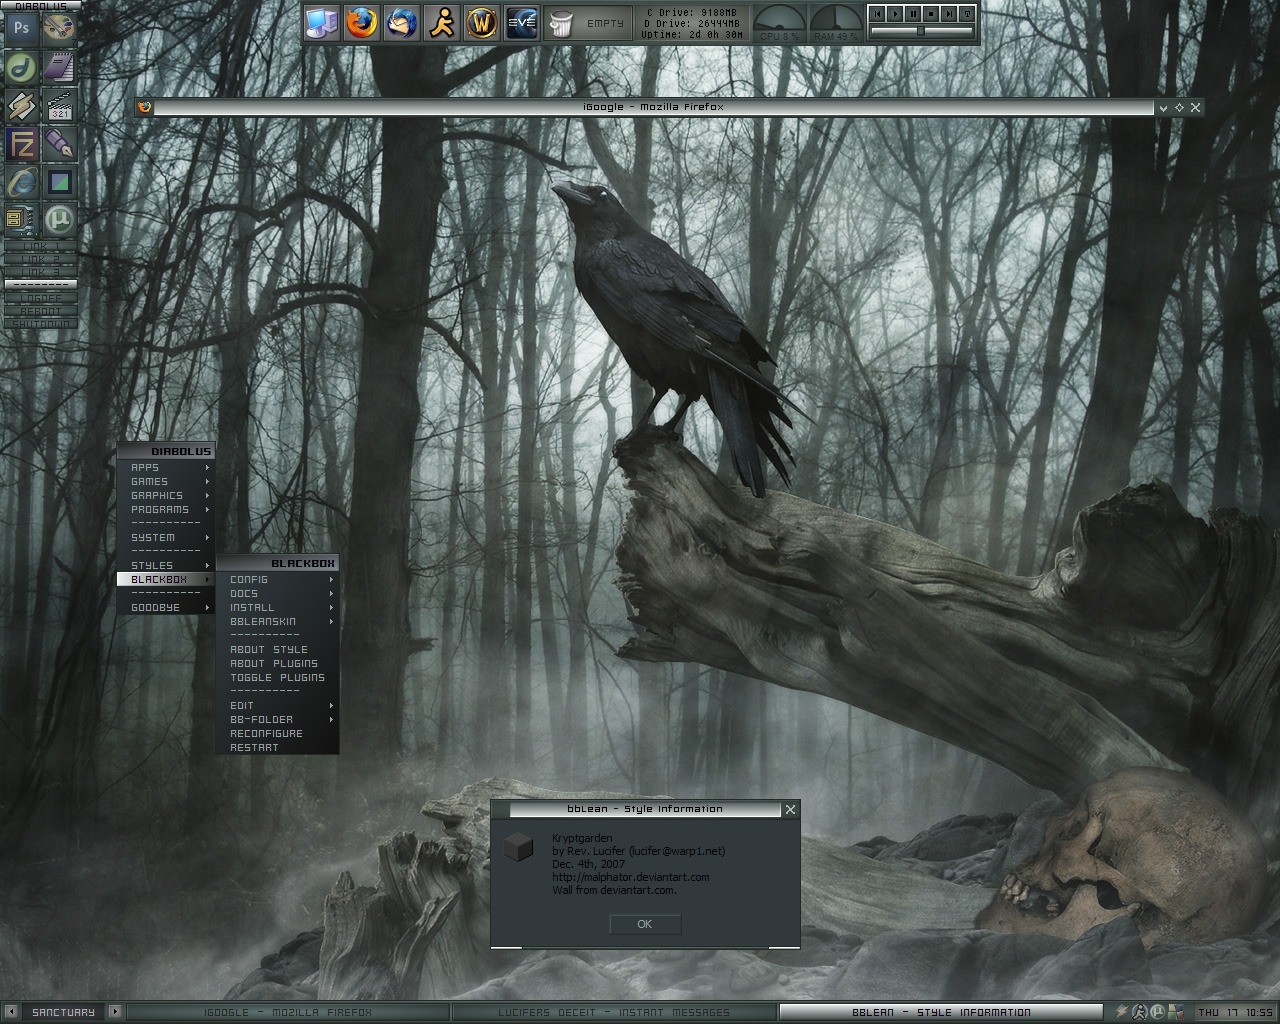
Task: Expand the Goodbye submenu
Action: click(x=166, y=607)
